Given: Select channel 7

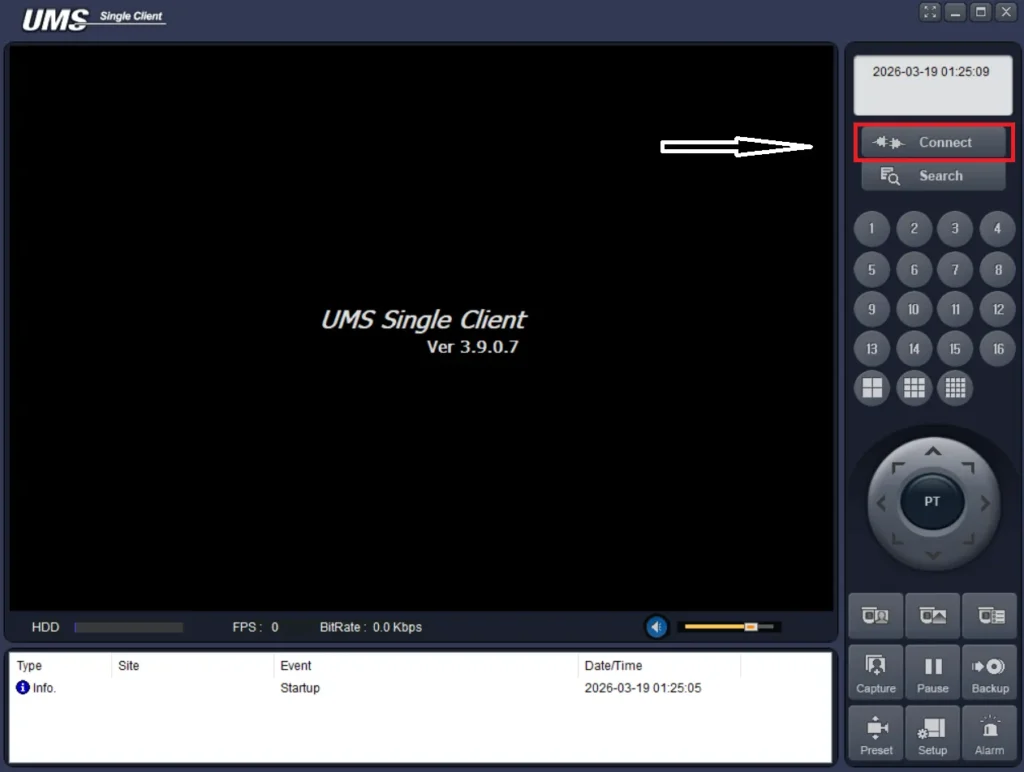Looking at the screenshot, I should point(955,269).
